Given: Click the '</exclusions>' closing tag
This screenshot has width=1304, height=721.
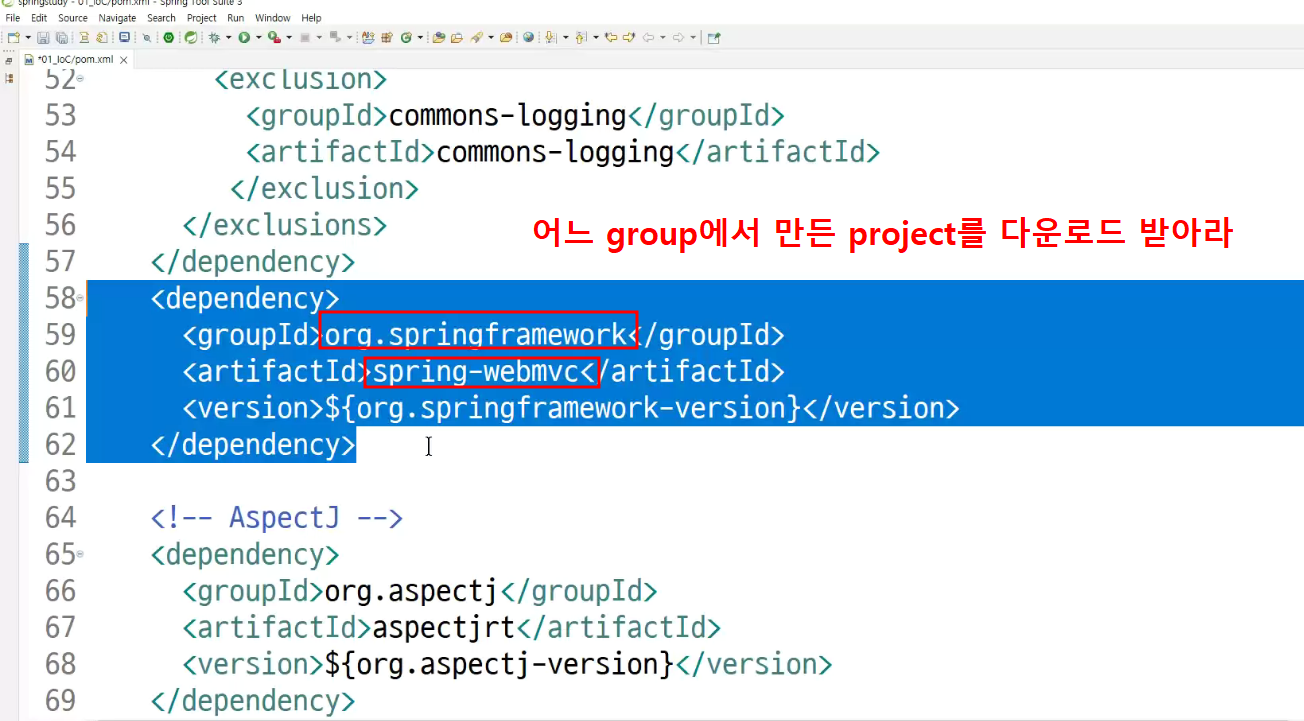Looking at the screenshot, I should tap(285, 225).
